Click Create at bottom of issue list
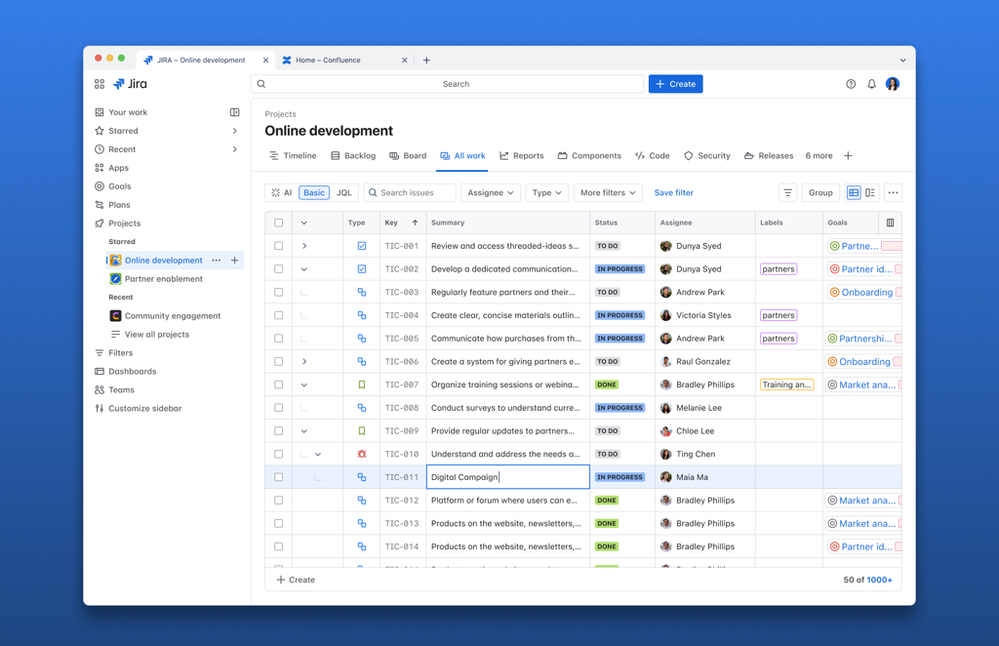Screen dimensions: 999x646 296,580
